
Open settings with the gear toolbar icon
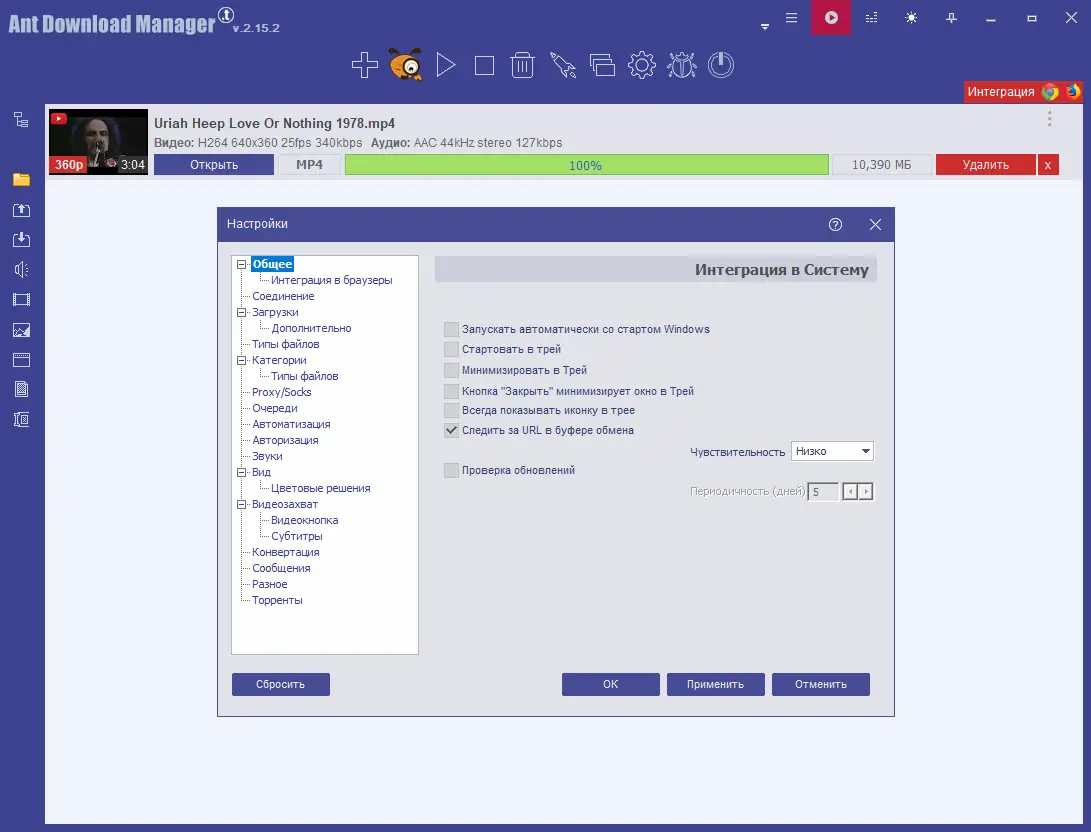click(642, 65)
